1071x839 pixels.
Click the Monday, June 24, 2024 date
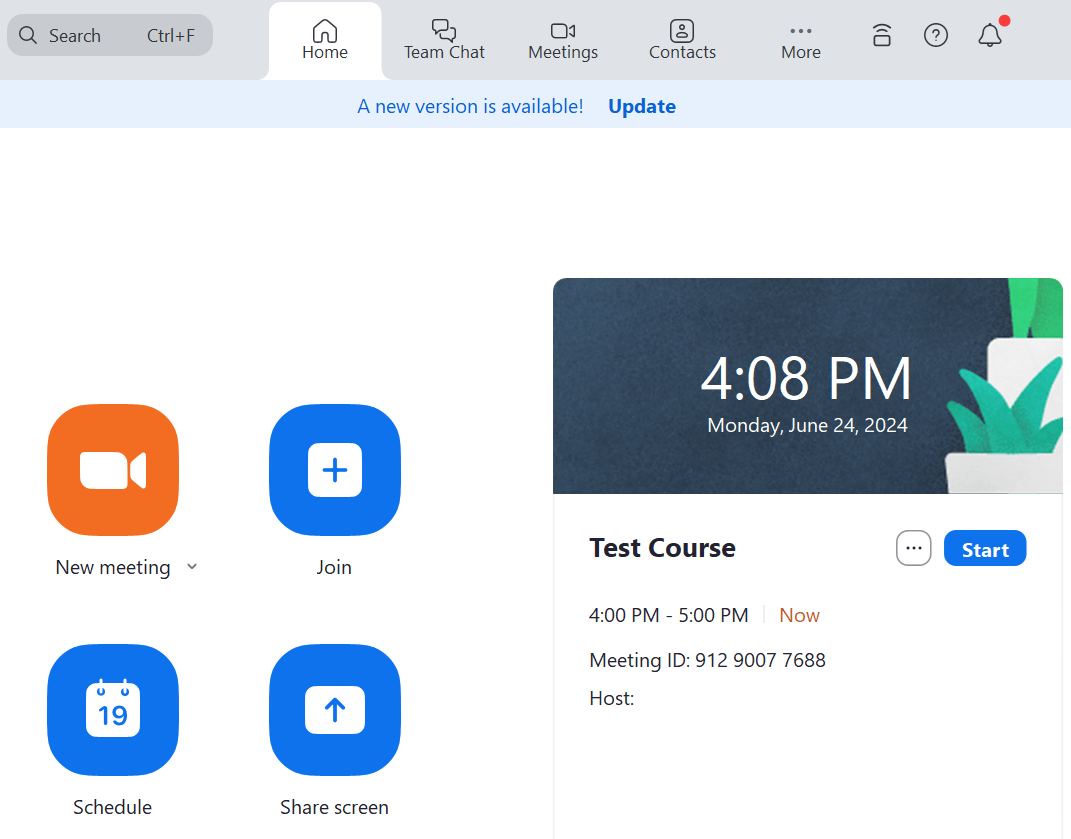click(x=807, y=425)
